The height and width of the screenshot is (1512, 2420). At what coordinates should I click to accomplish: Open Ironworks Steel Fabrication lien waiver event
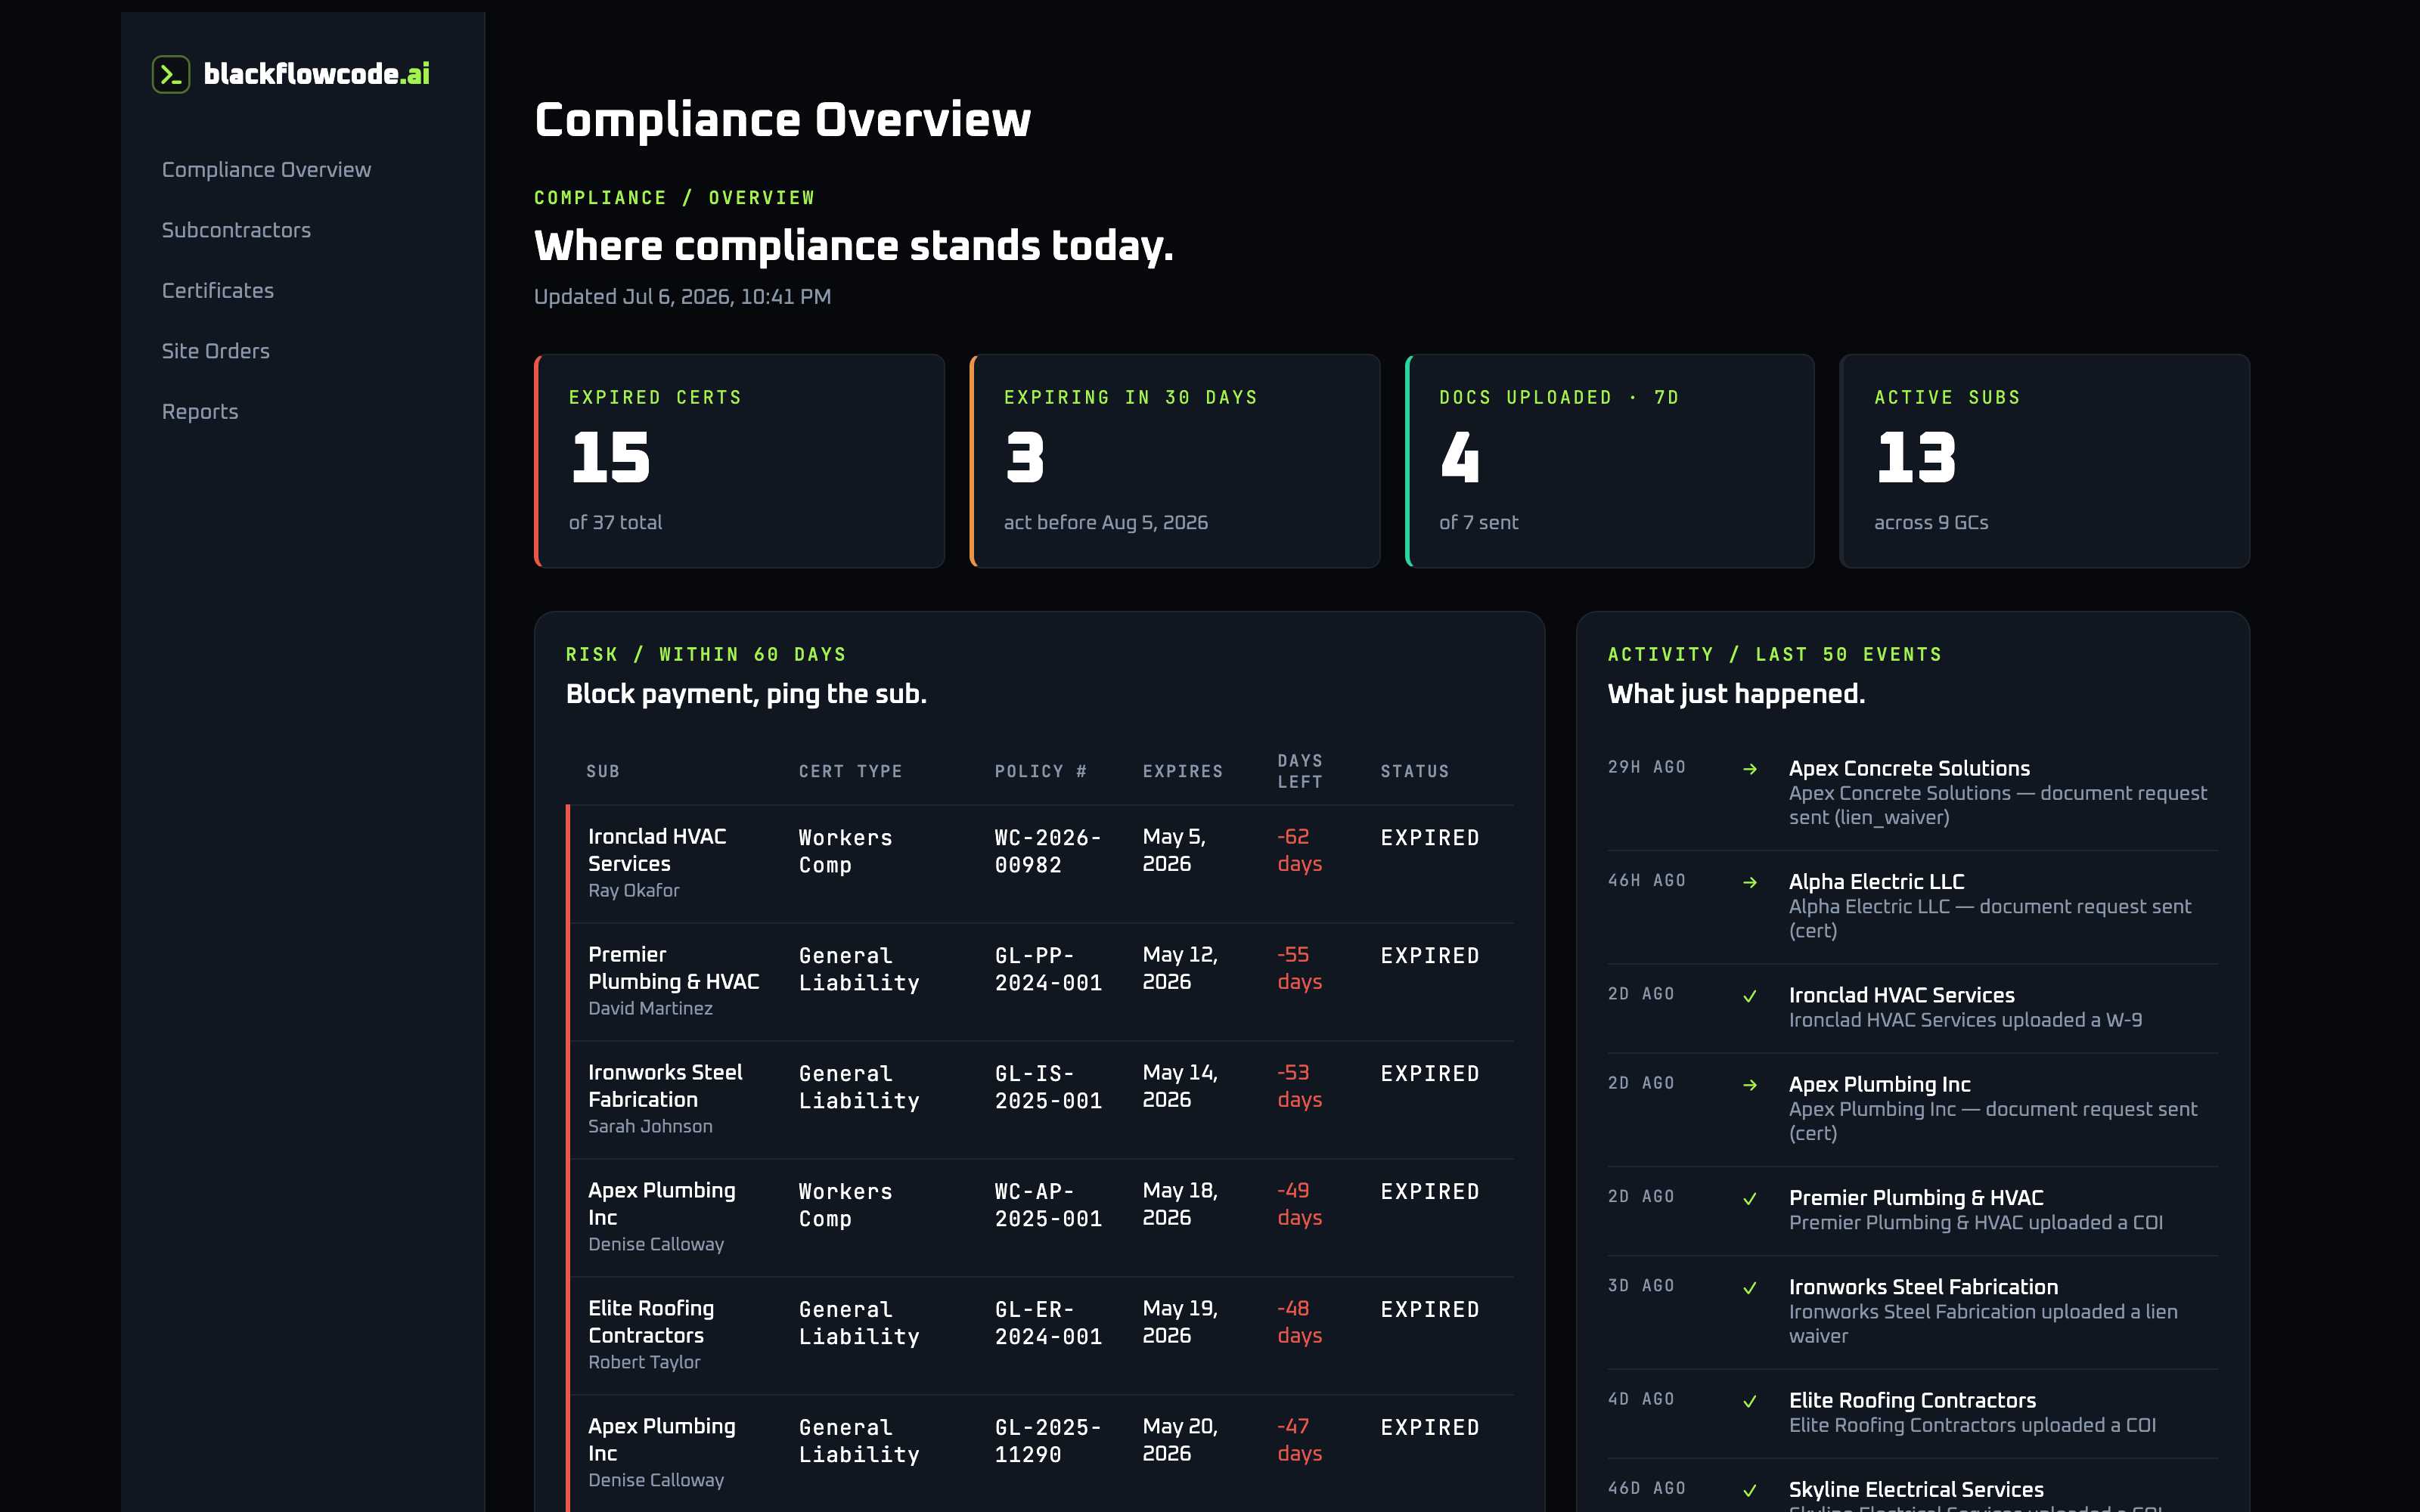pyautogui.click(x=1912, y=1312)
